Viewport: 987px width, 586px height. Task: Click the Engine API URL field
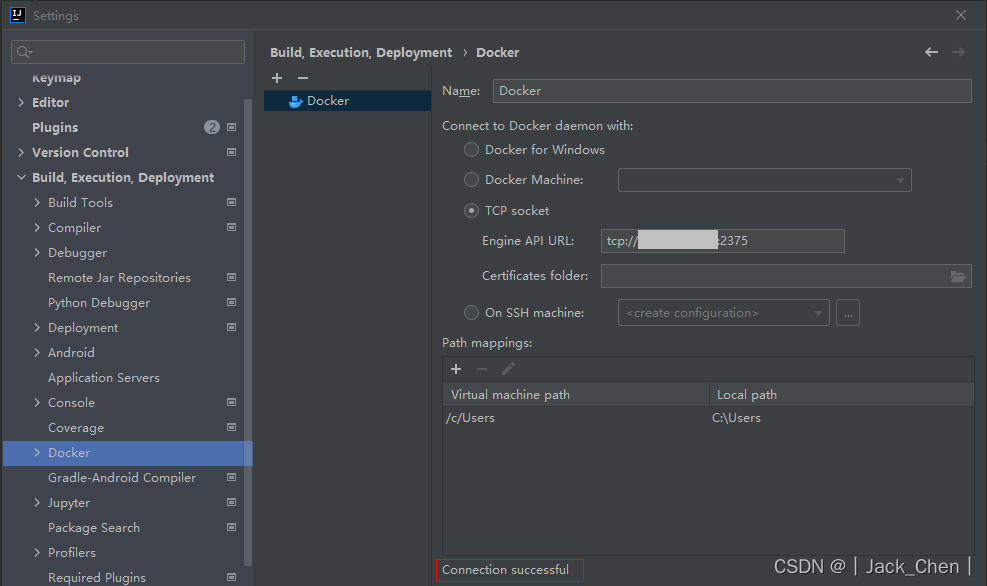coord(722,241)
